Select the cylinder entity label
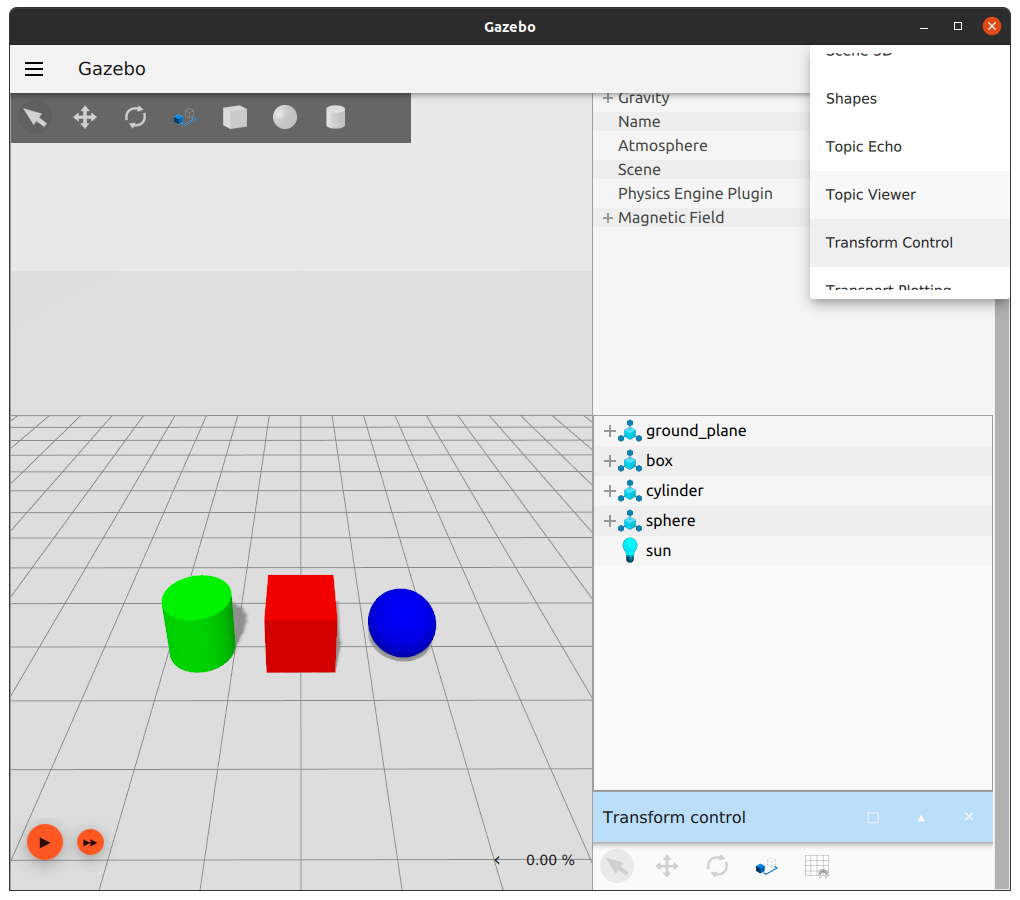This screenshot has width=1020, height=900. pyautogui.click(x=675, y=491)
